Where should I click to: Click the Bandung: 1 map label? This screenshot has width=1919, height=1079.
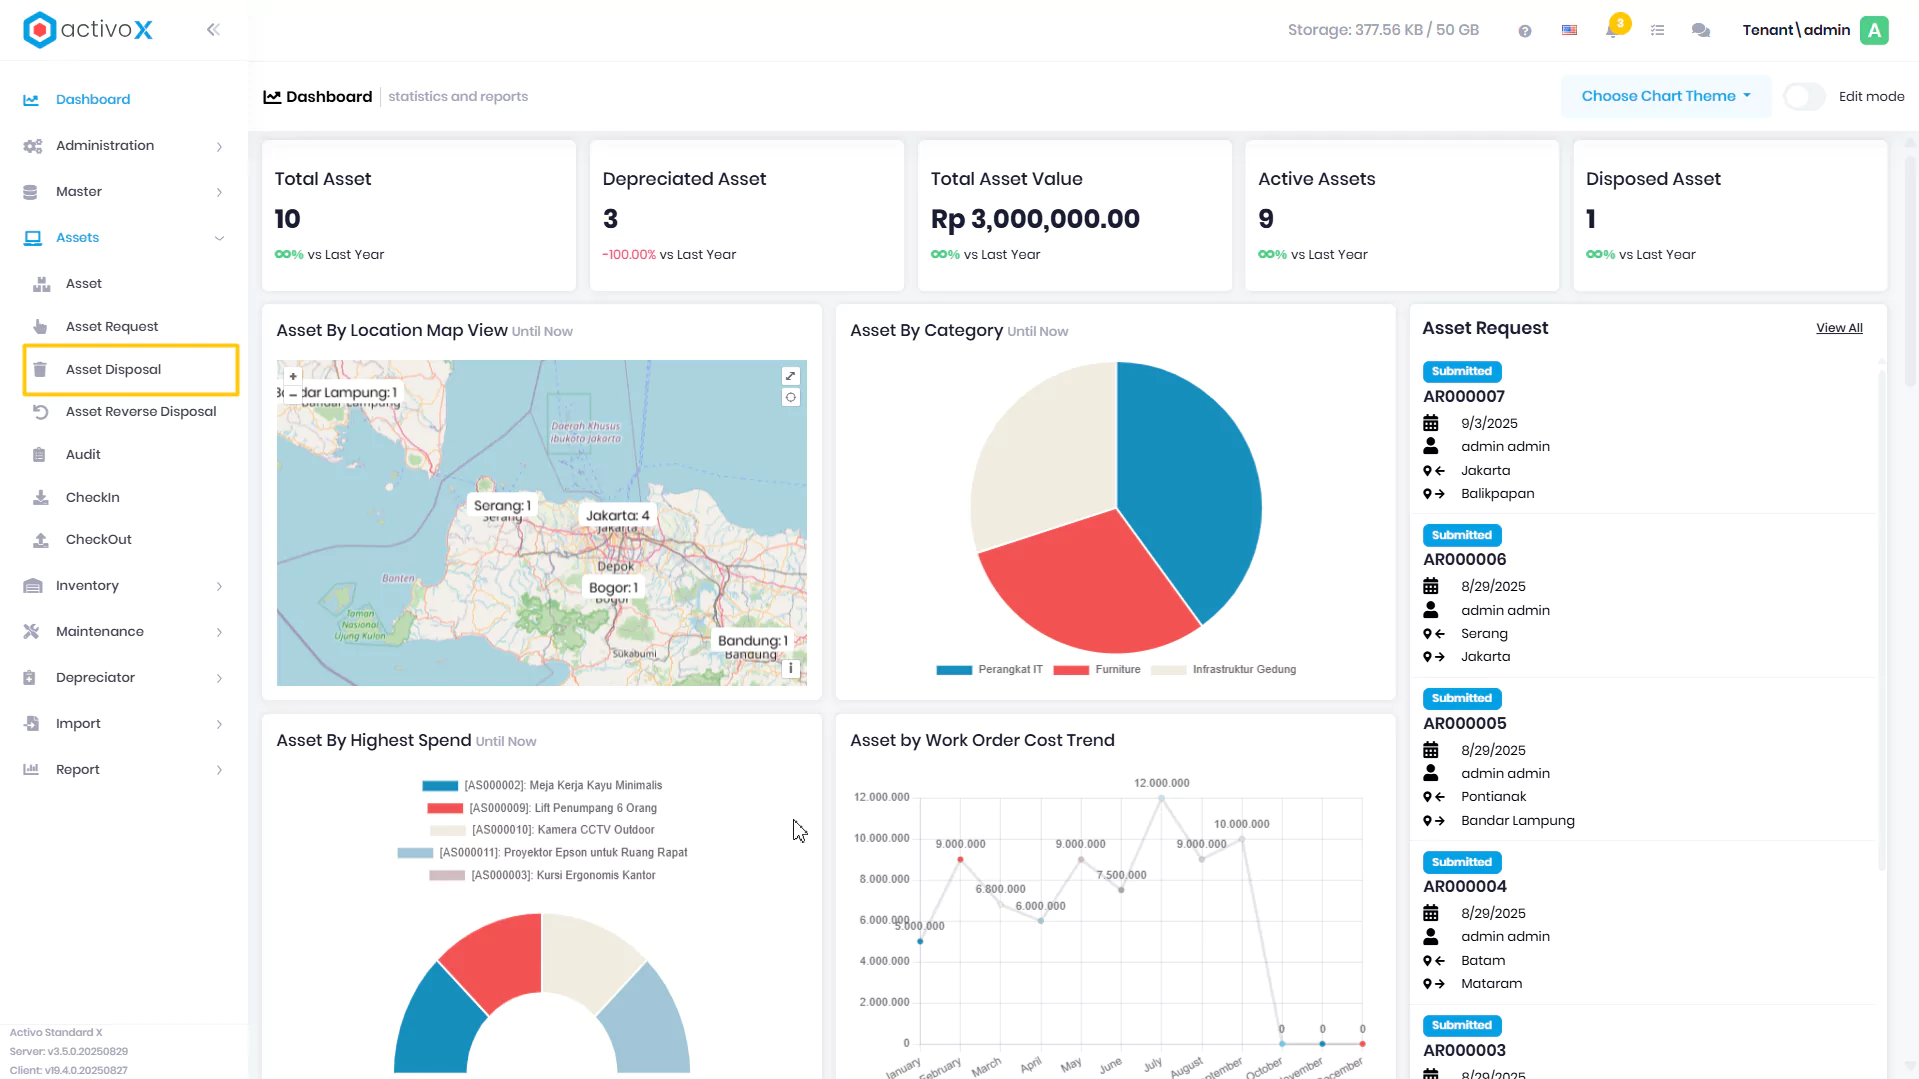(753, 641)
